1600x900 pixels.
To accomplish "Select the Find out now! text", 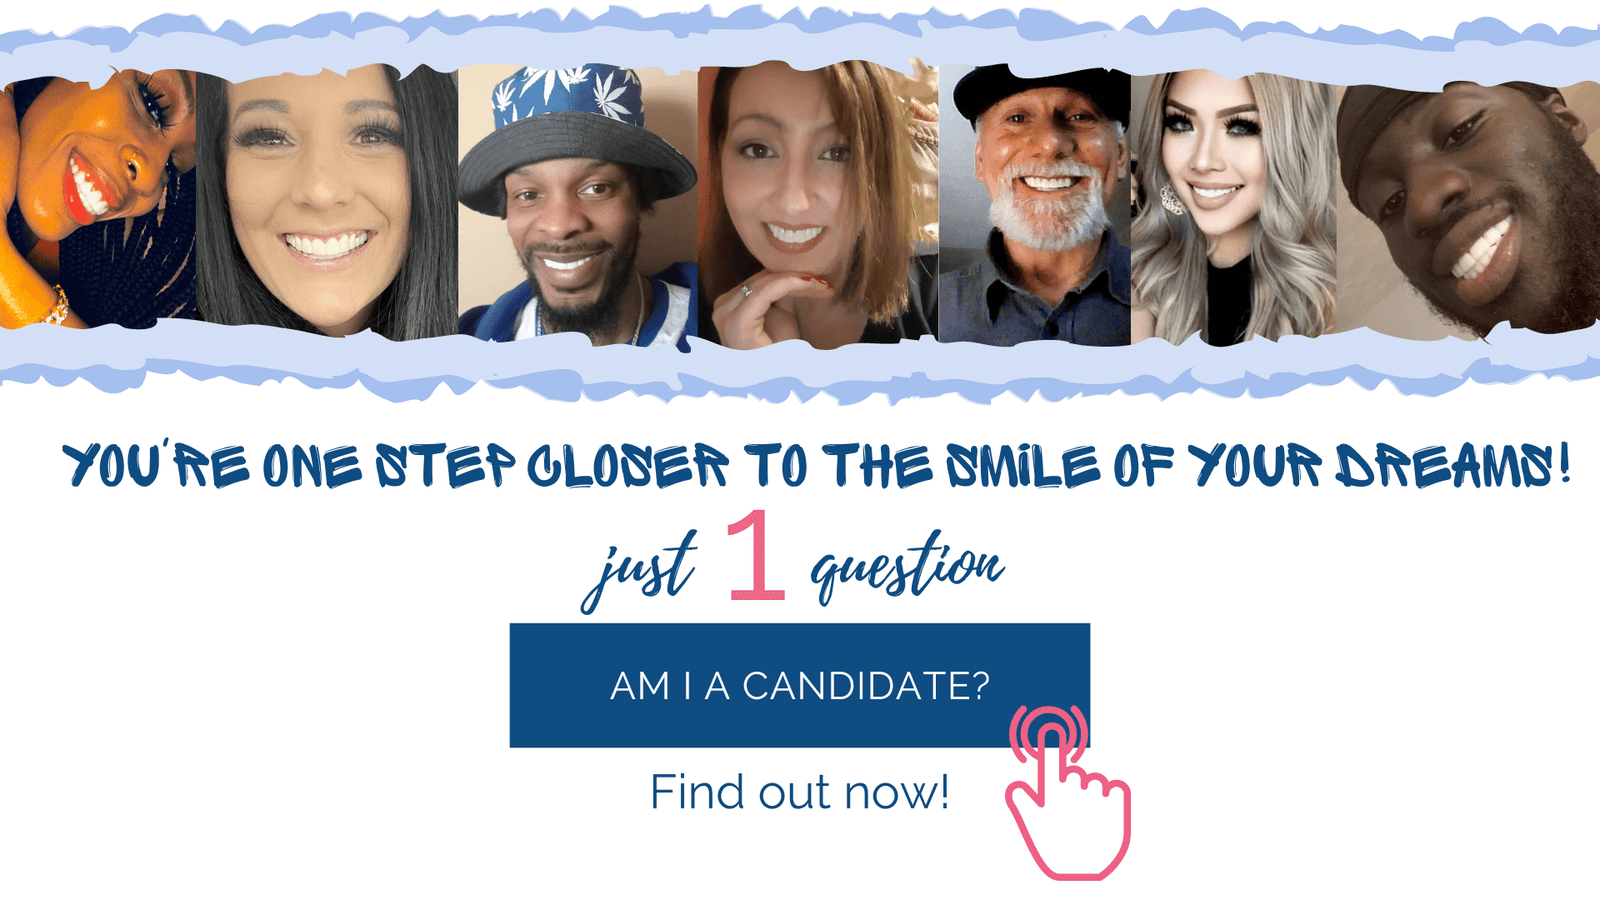I will coord(799,792).
